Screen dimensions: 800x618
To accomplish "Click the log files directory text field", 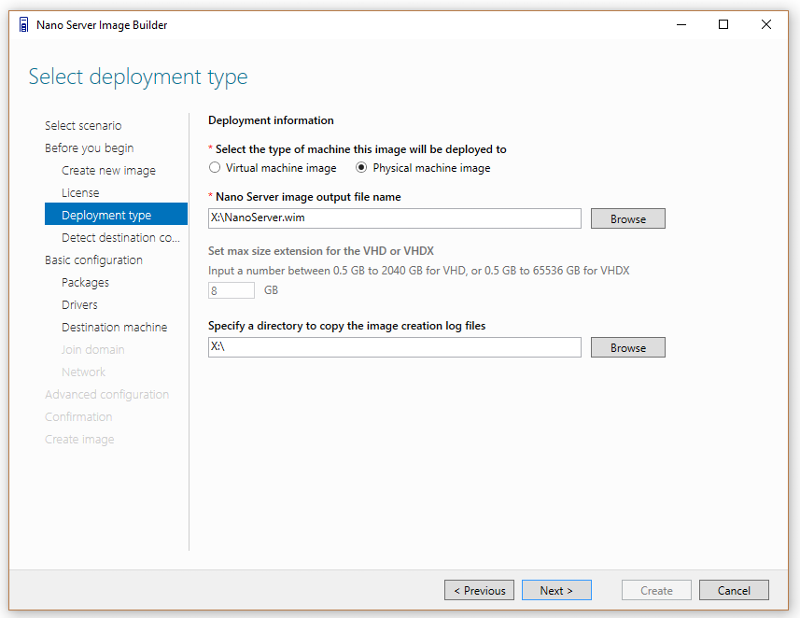I will [x=394, y=347].
